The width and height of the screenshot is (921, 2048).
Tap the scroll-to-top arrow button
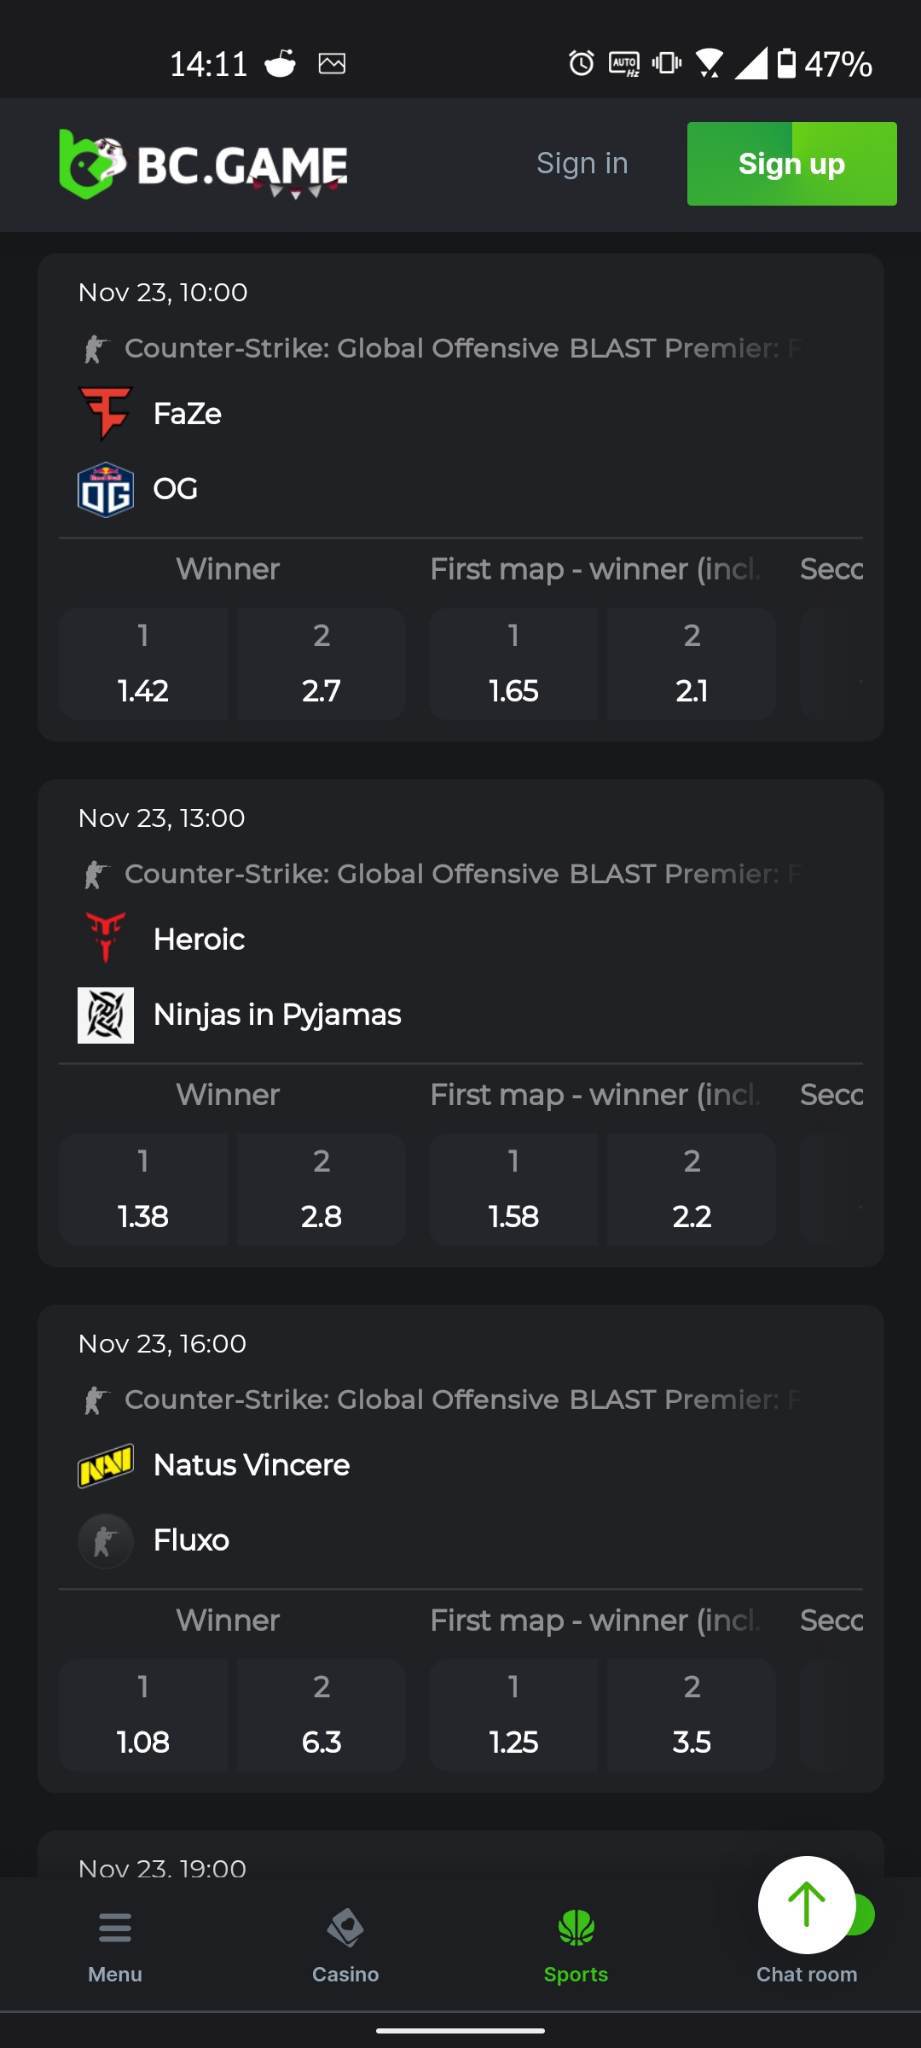[x=806, y=1905]
